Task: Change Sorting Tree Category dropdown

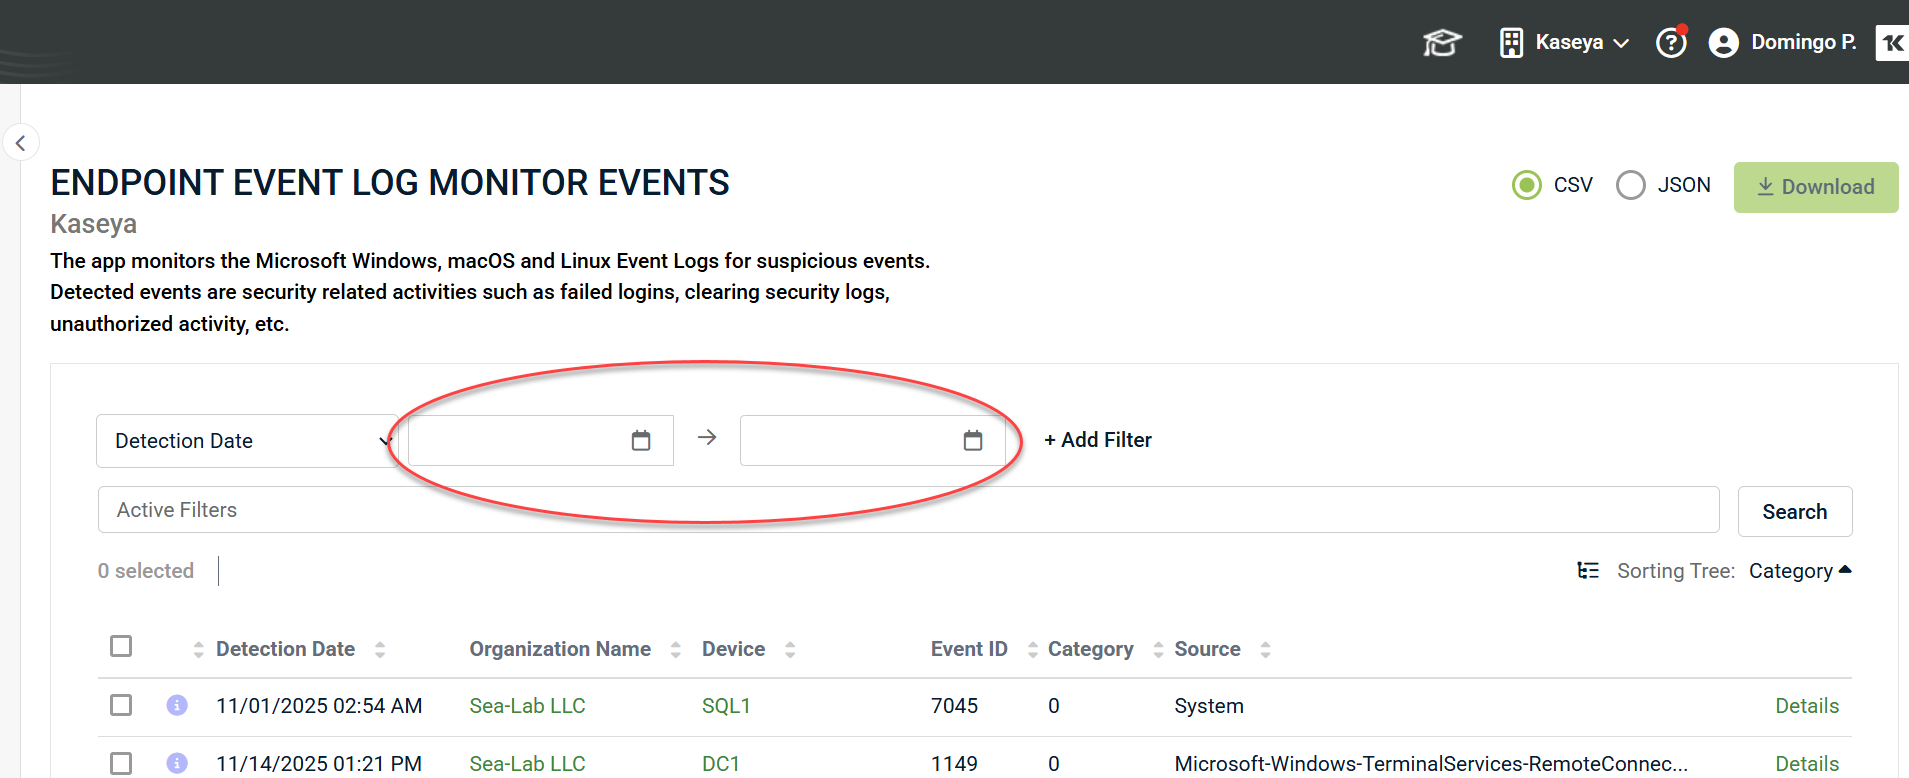Action: coord(1800,571)
